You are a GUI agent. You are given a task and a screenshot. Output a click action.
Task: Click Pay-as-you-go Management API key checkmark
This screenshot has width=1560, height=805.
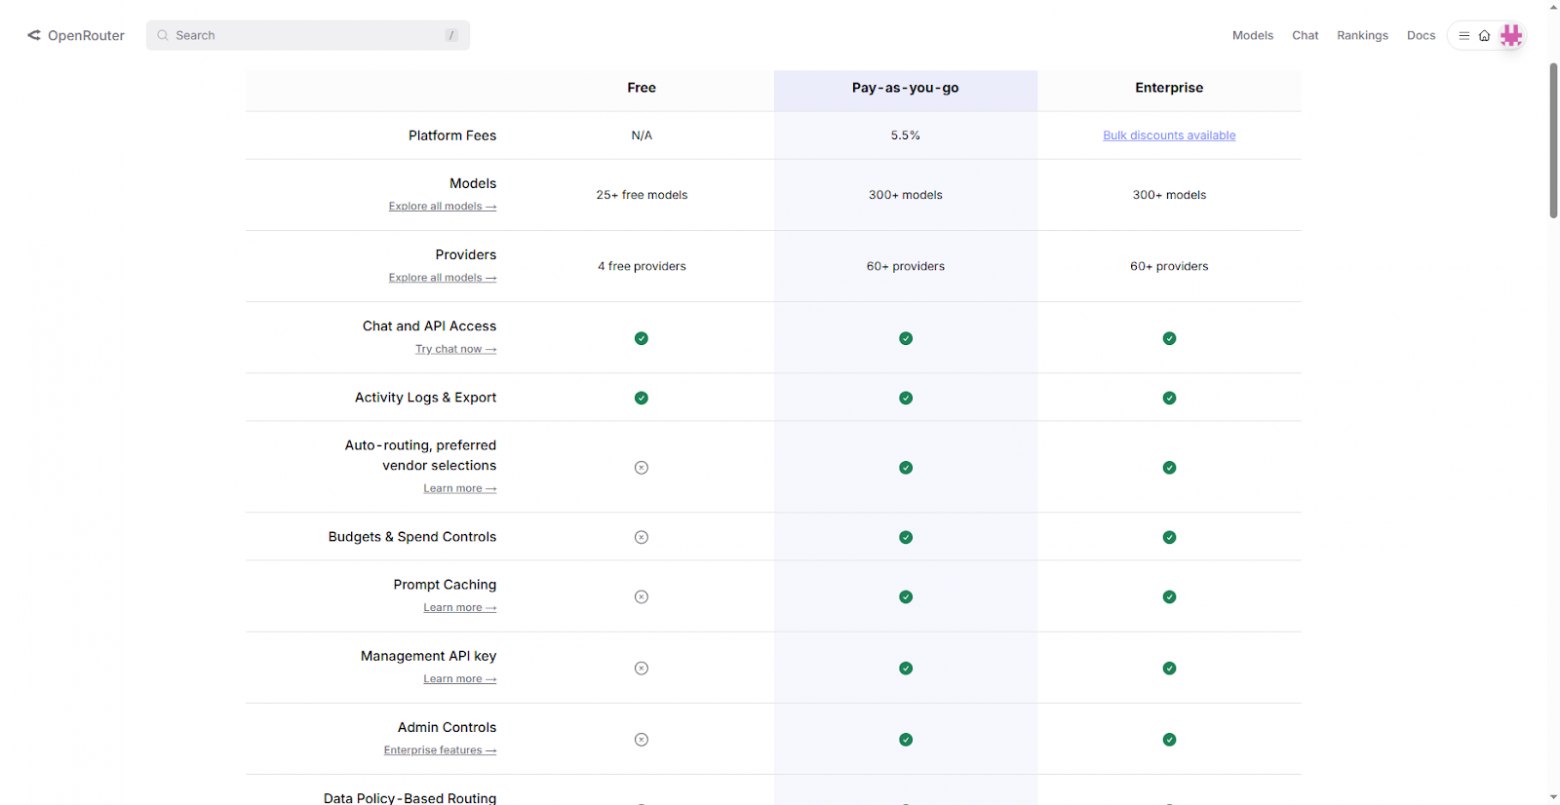(x=905, y=668)
